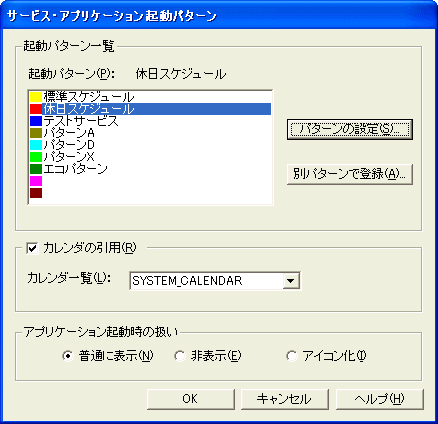Image resolution: width=438 pixels, height=424 pixels.
Task: Select エコパターン in the pattern list
Action: [75, 169]
